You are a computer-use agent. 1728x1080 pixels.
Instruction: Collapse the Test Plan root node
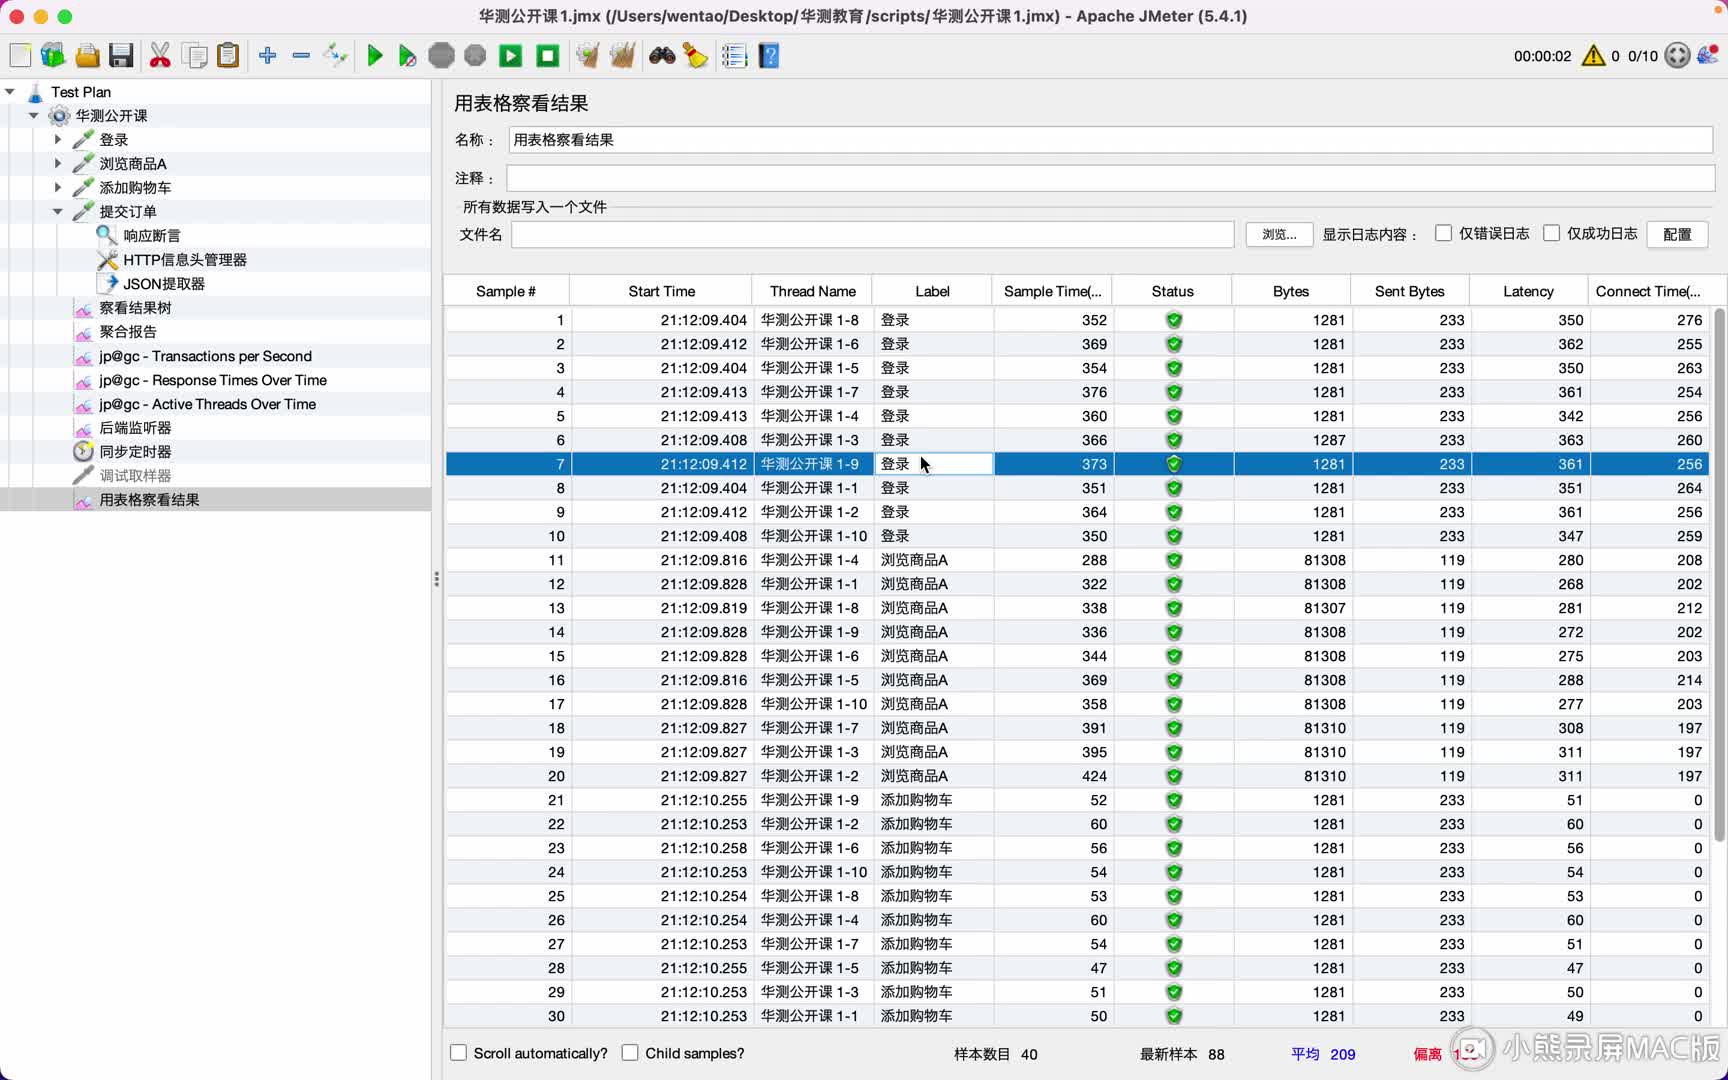10,92
